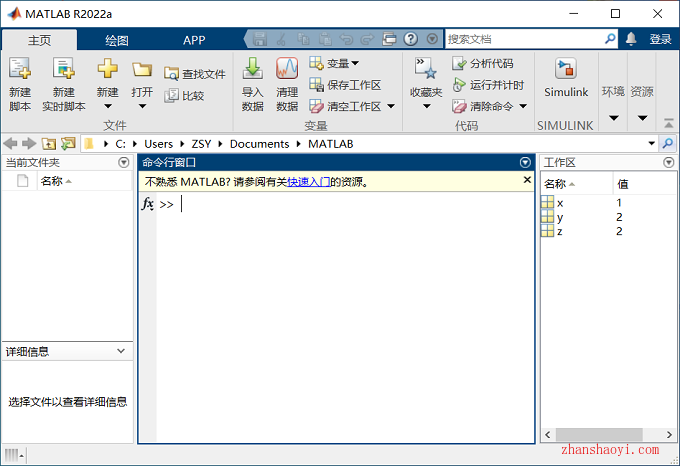Open a file with 打开 folder icon
Screen dimensions: 680x466
point(142,70)
